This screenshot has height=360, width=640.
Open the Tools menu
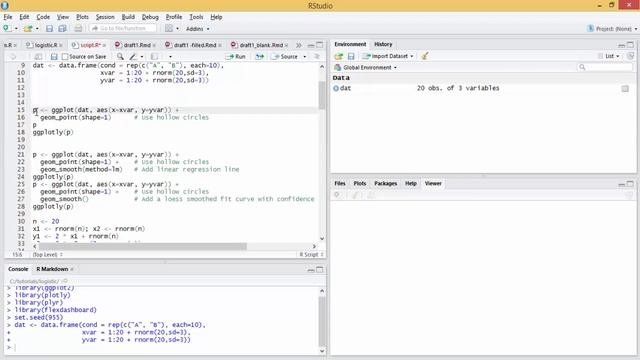tap(196, 17)
